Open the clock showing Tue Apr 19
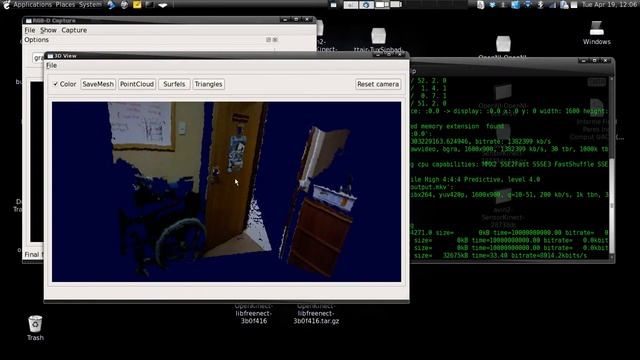 [x=610, y=5]
